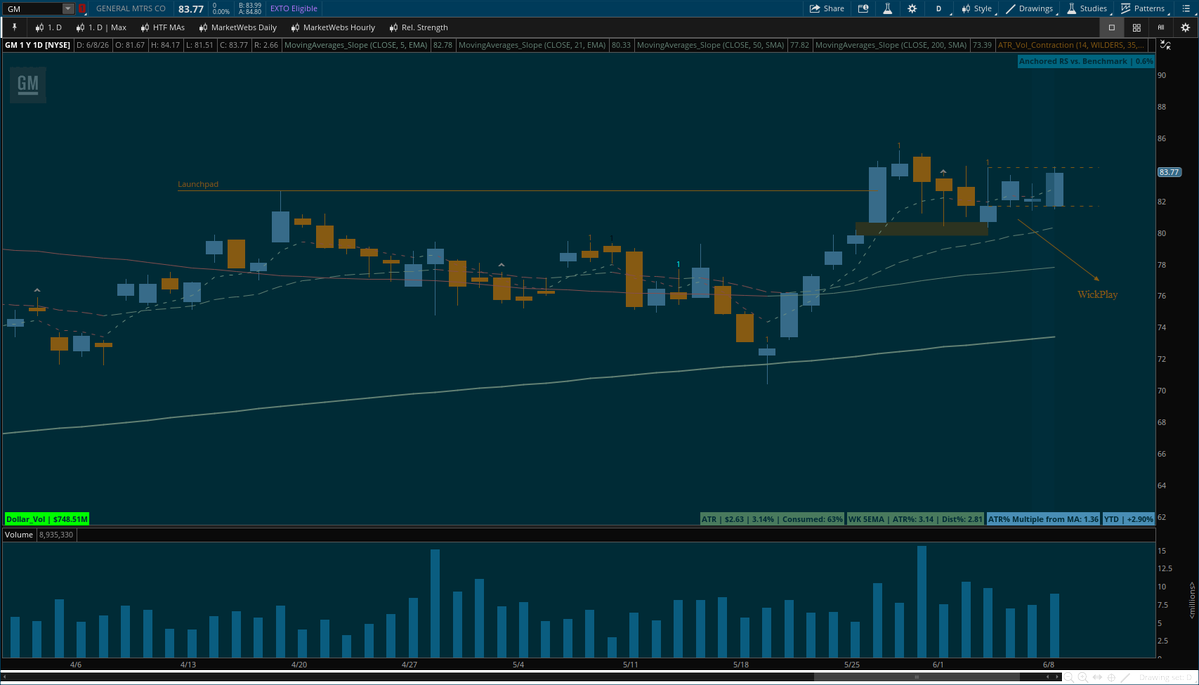Click the horizontal chart scrollbar thumb

coord(917,677)
